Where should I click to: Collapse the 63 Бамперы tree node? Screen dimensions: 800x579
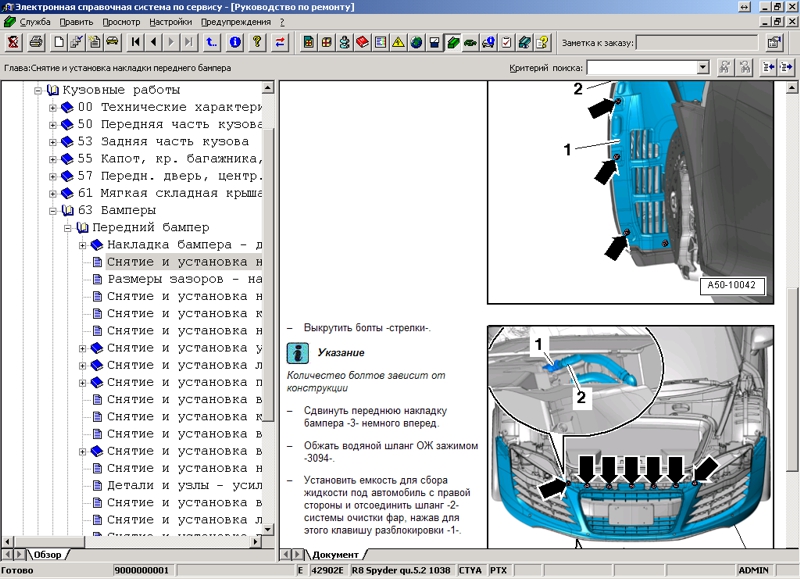(x=54, y=211)
